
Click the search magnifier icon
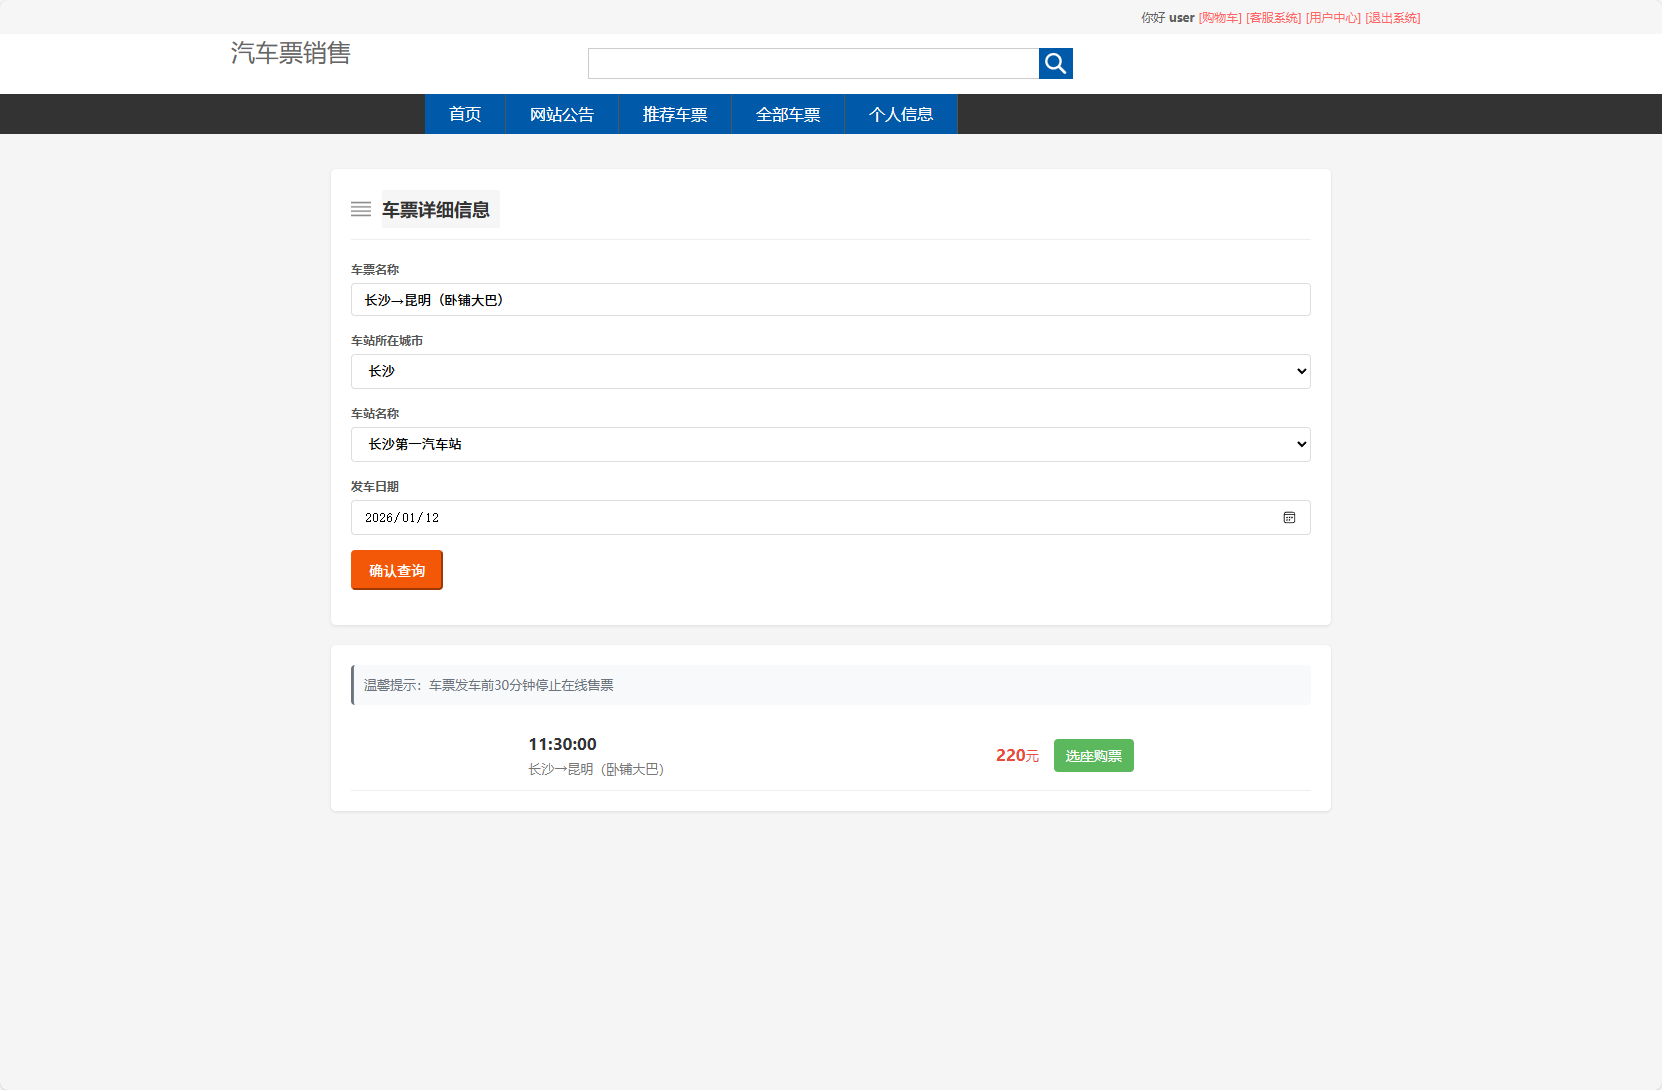[x=1055, y=63]
